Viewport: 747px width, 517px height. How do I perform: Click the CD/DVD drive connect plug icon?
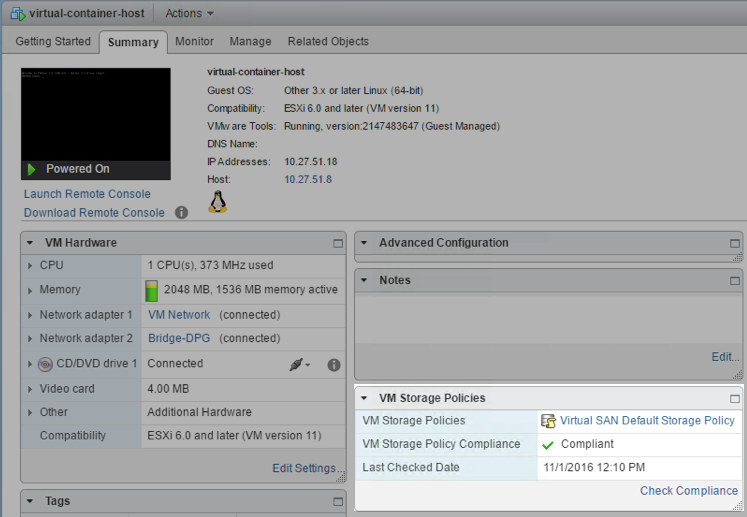(x=297, y=365)
